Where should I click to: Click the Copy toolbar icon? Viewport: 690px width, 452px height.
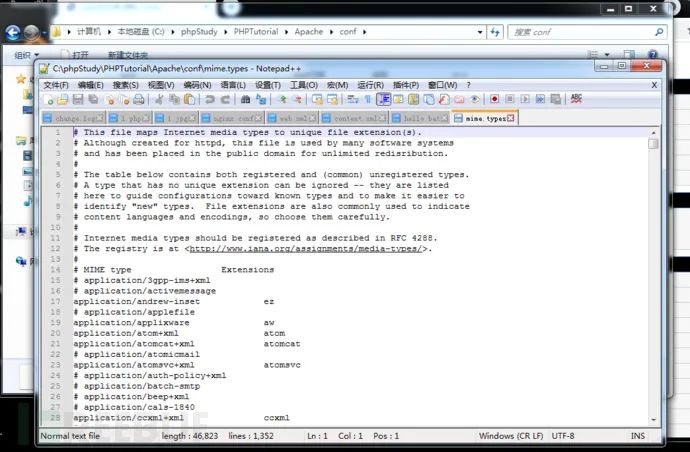(x=174, y=99)
